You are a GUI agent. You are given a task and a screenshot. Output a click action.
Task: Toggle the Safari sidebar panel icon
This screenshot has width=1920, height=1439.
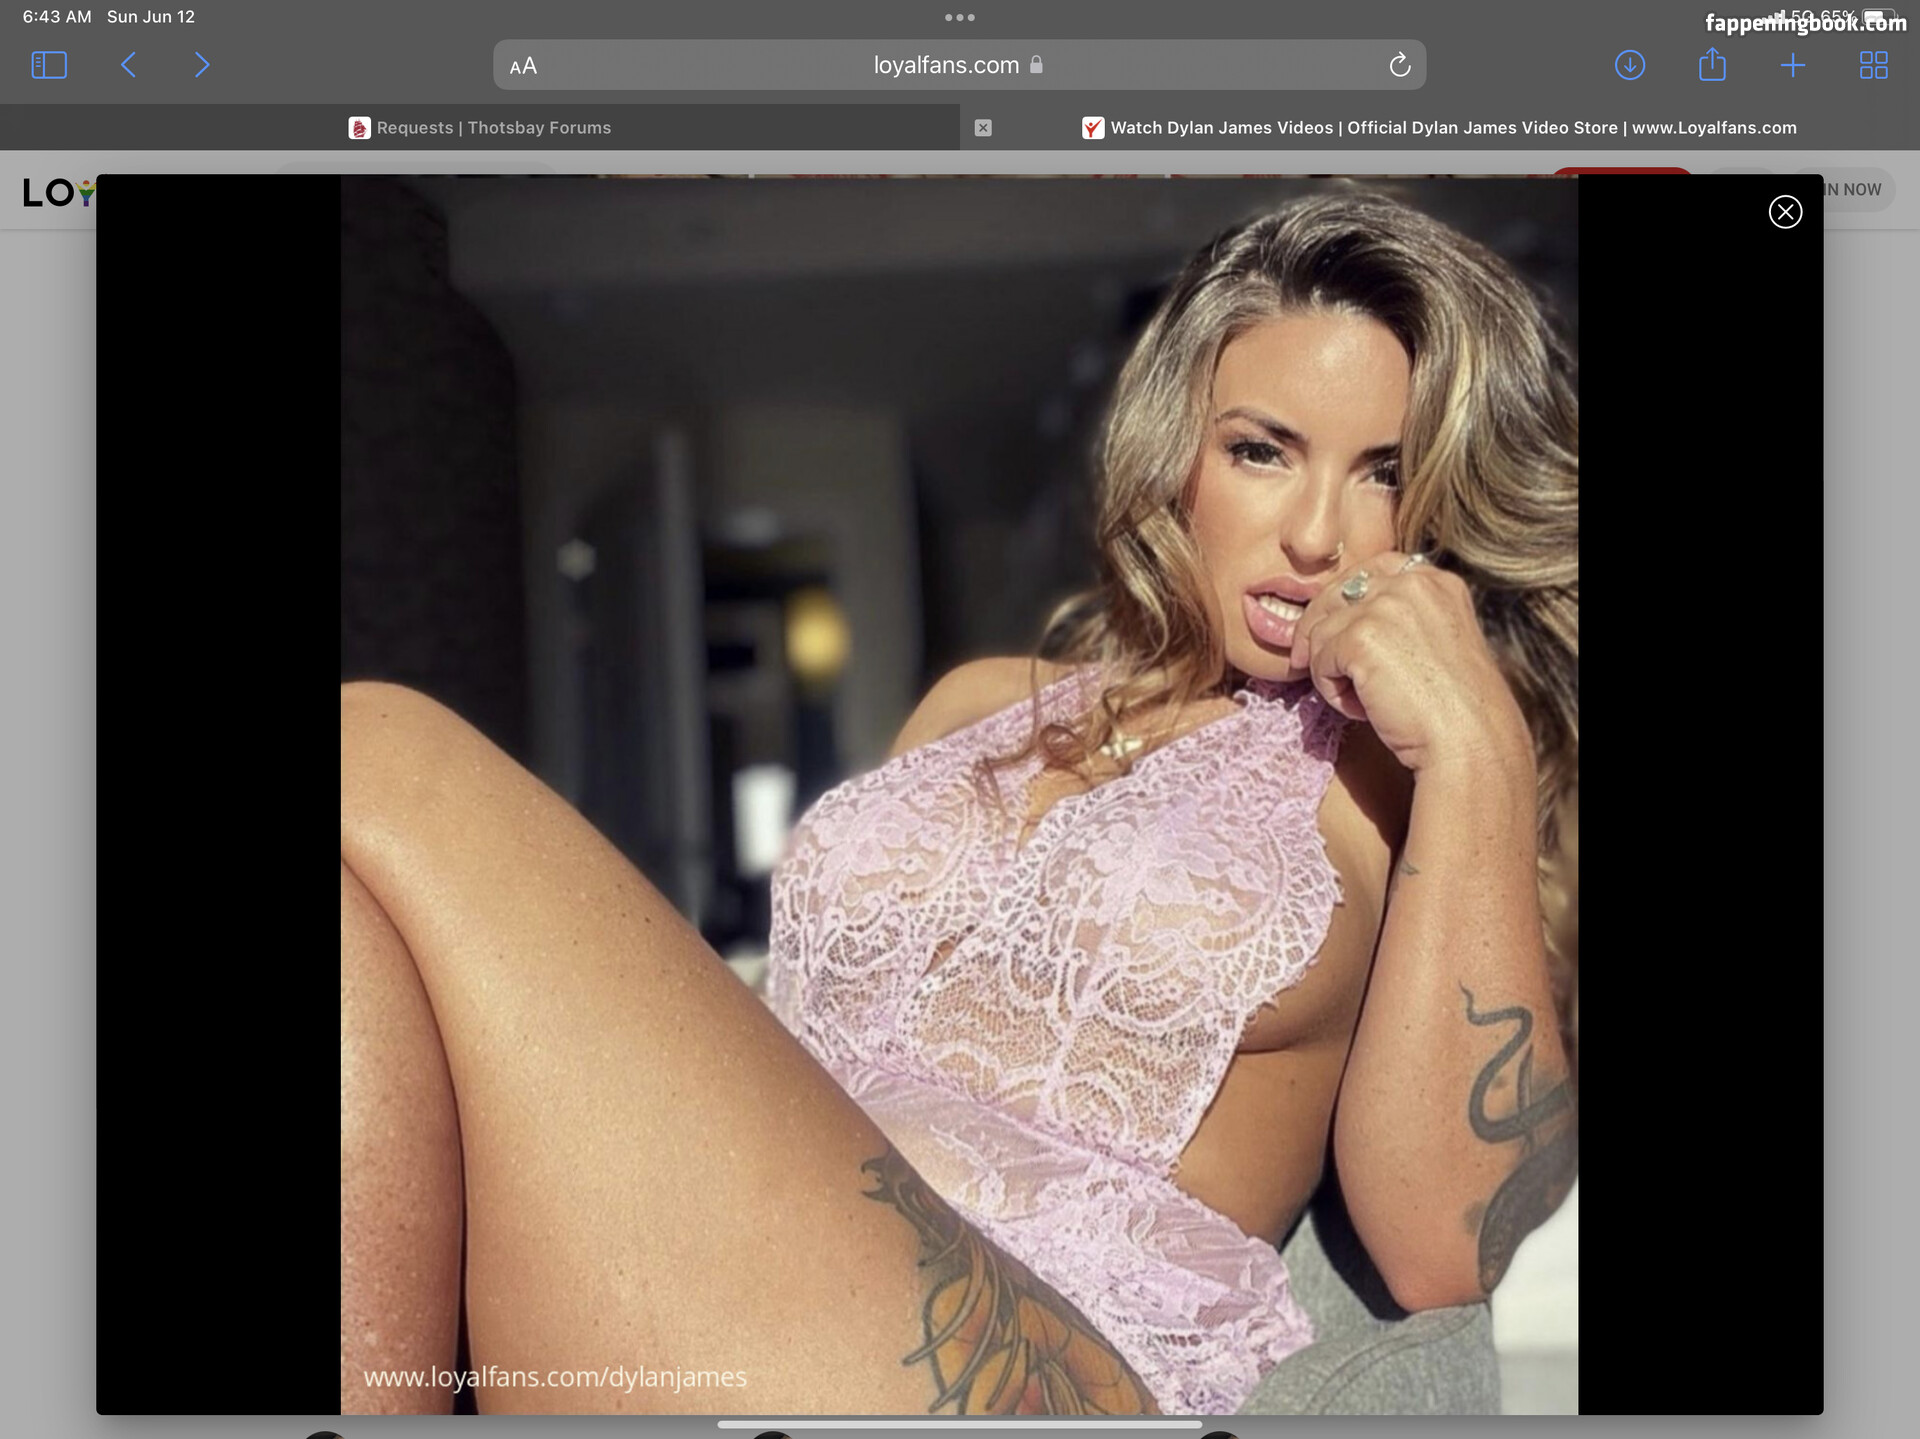pos(49,66)
